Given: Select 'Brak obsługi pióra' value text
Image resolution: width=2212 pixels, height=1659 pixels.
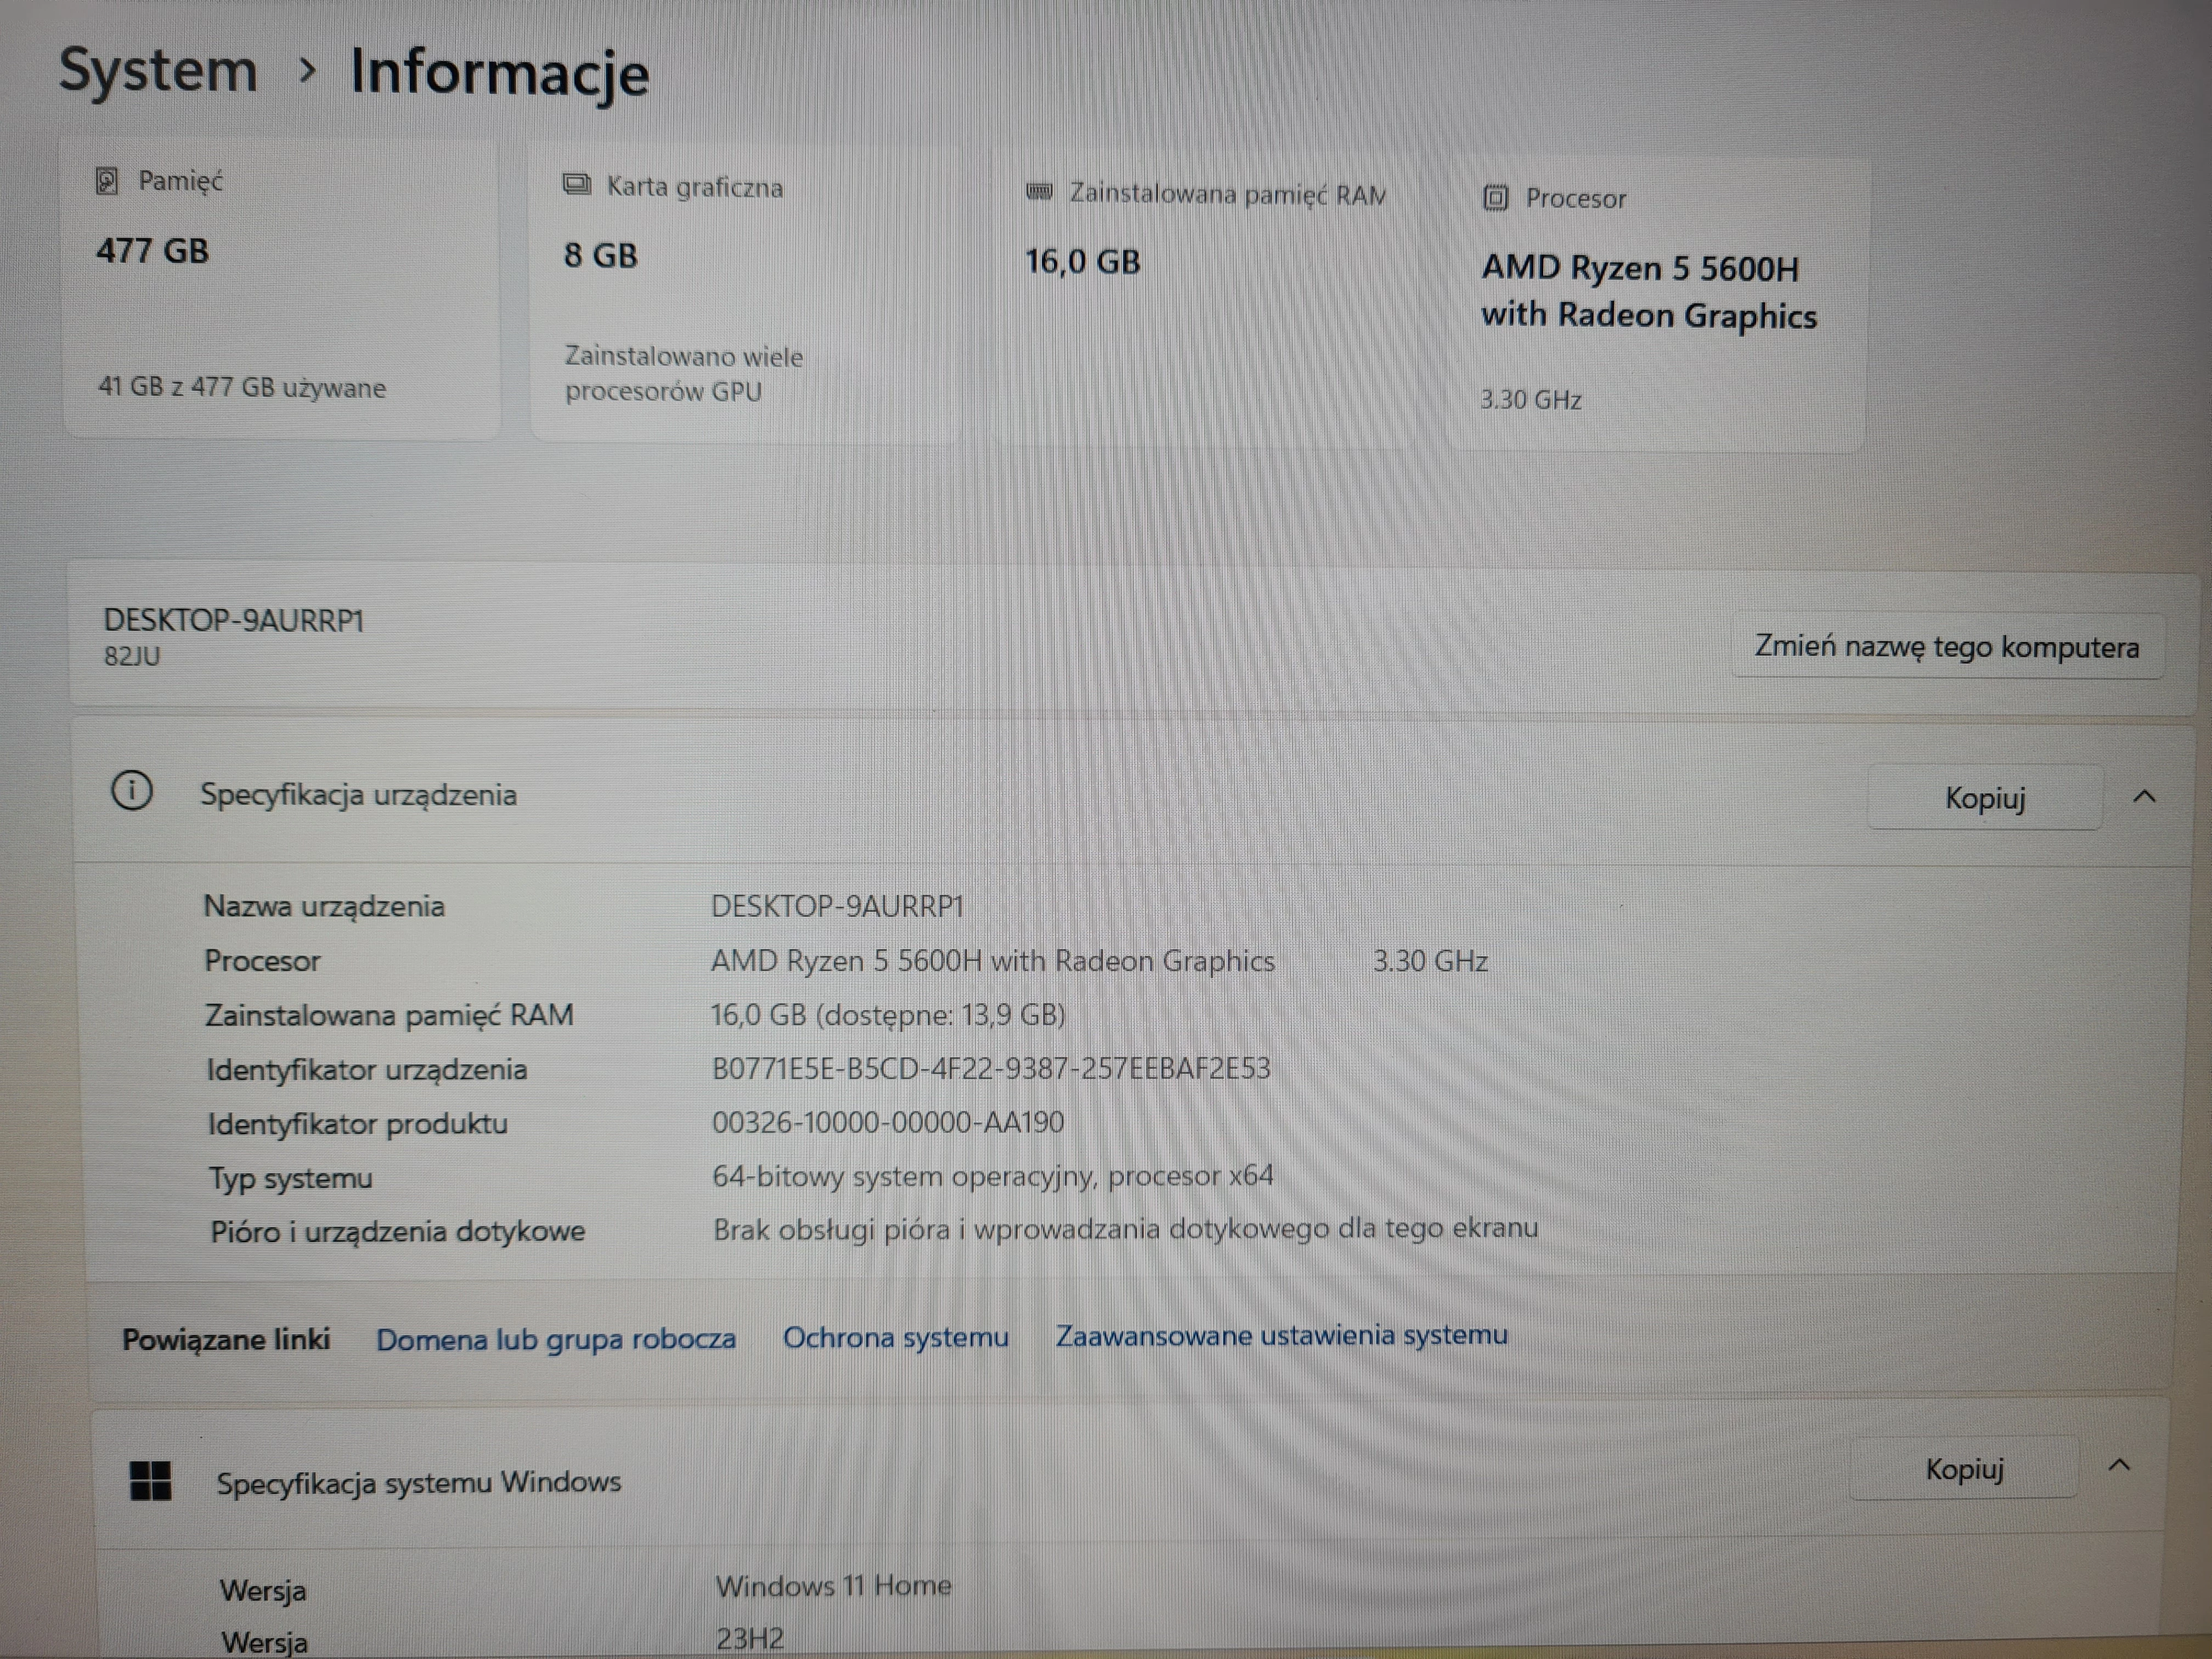Looking at the screenshot, I should click(1126, 1229).
